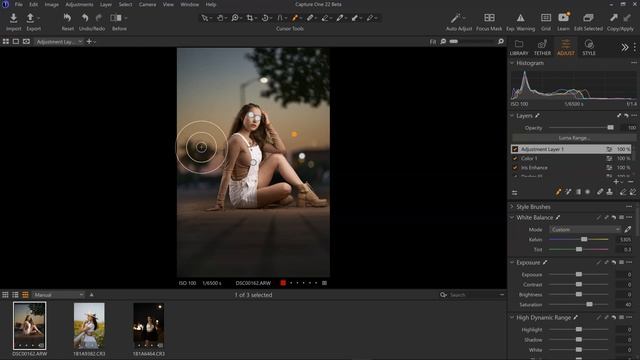Image resolution: width=640 pixels, height=360 pixels.
Task: Click the Redo arrow icon
Action: pos(99,18)
